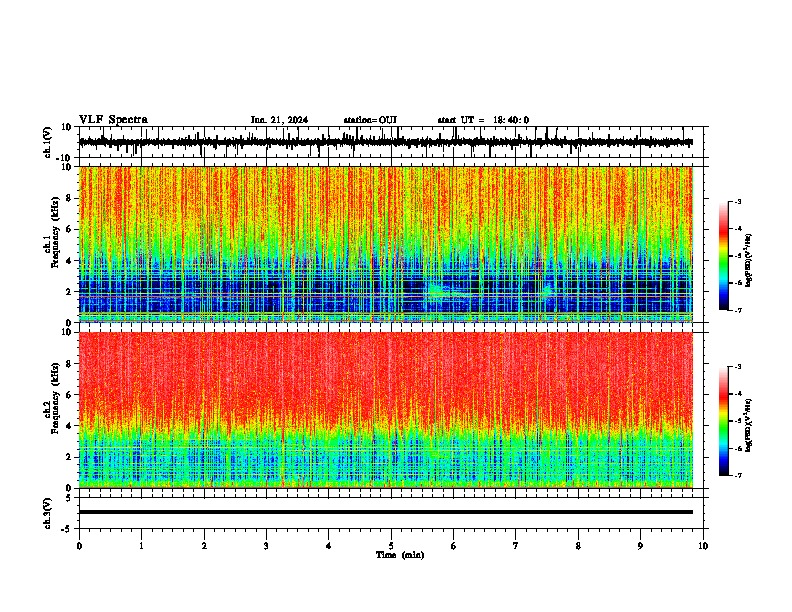
Task: Click the ch.1 spectrogram panel
Action: pyautogui.click(x=386, y=244)
